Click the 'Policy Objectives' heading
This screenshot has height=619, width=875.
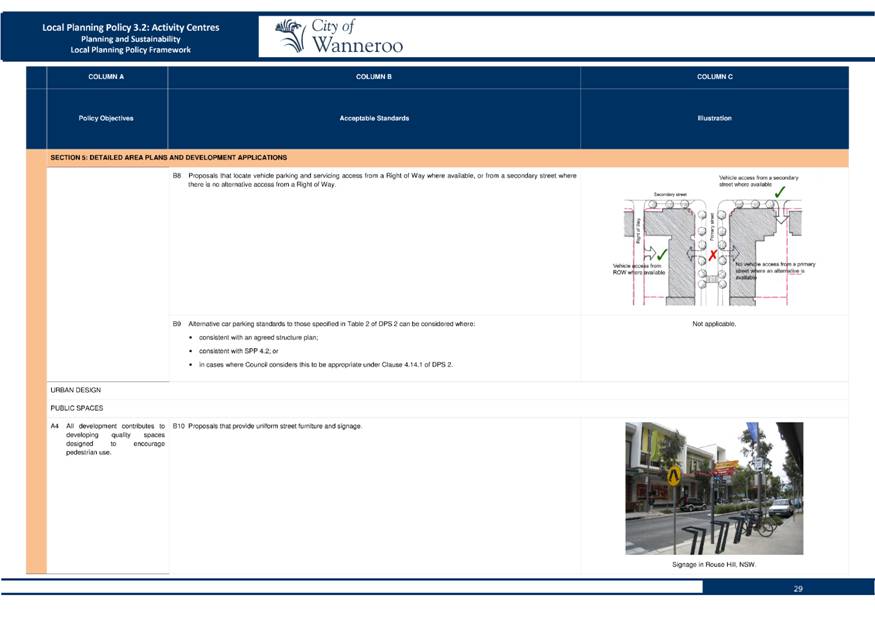point(106,118)
